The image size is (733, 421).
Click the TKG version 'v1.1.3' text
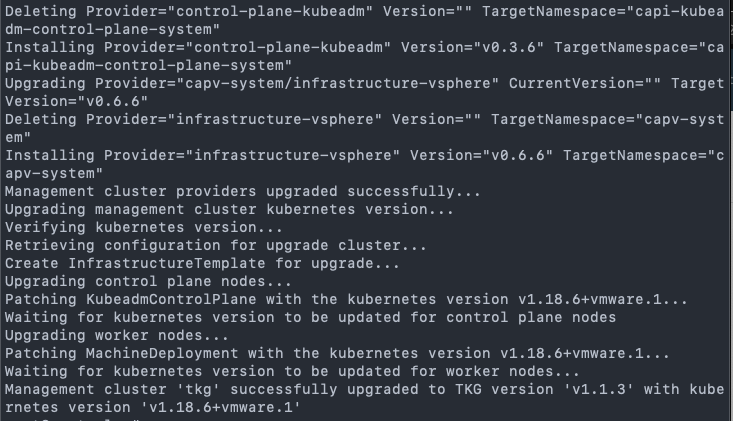(599, 389)
